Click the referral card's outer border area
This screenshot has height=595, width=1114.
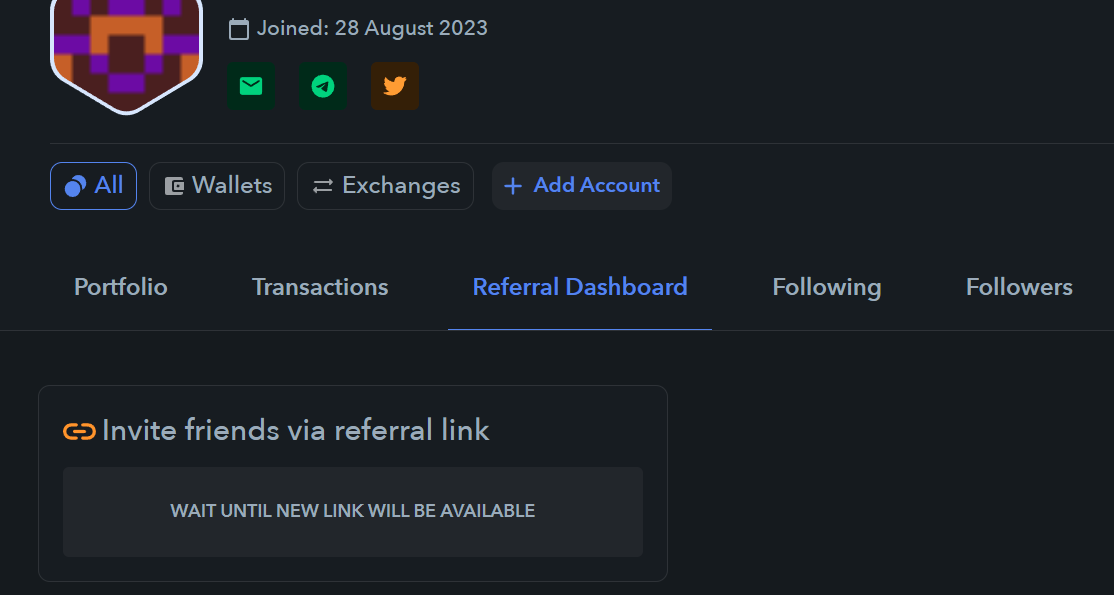coord(352,483)
